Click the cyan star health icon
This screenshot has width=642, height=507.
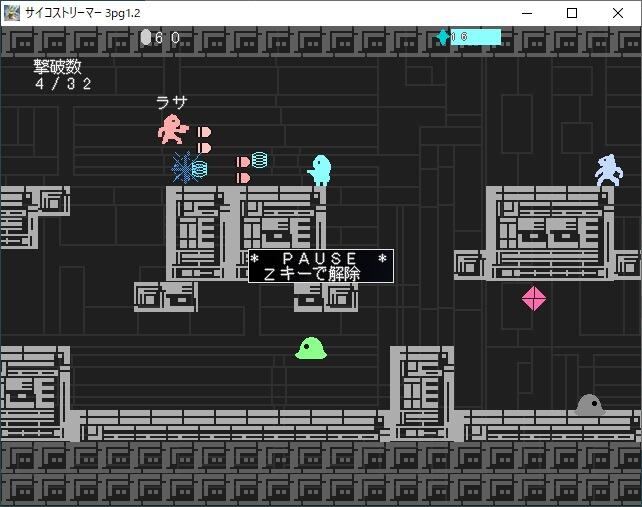443,37
